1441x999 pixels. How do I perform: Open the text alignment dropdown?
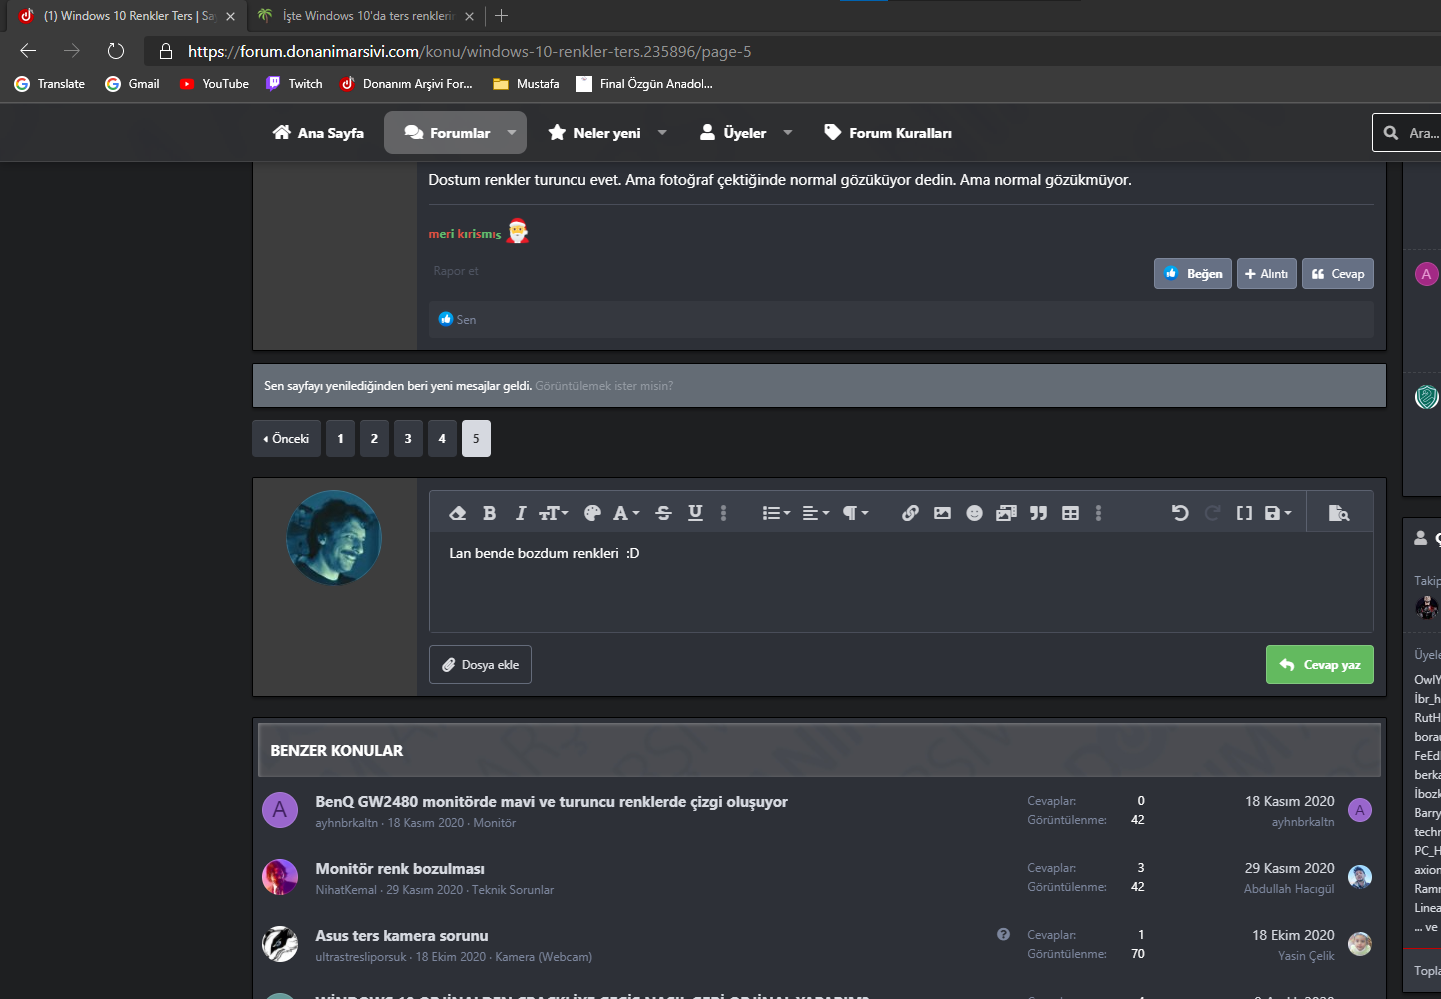click(816, 513)
